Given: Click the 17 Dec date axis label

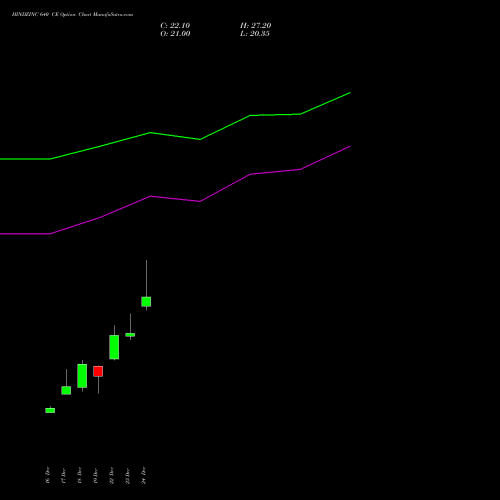Looking at the screenshot, I should click(64, 476).
